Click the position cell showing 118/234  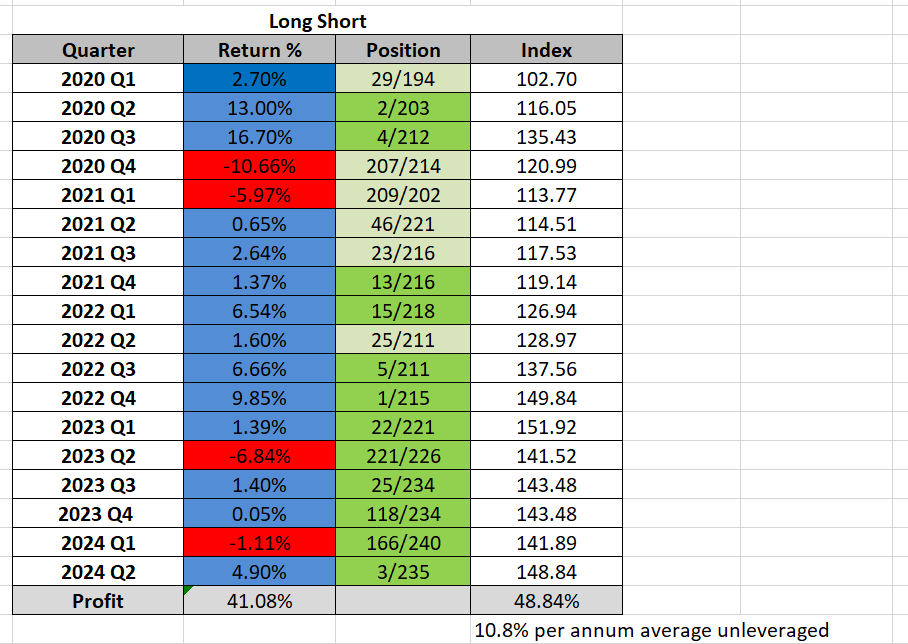click(x=403, y=514)
